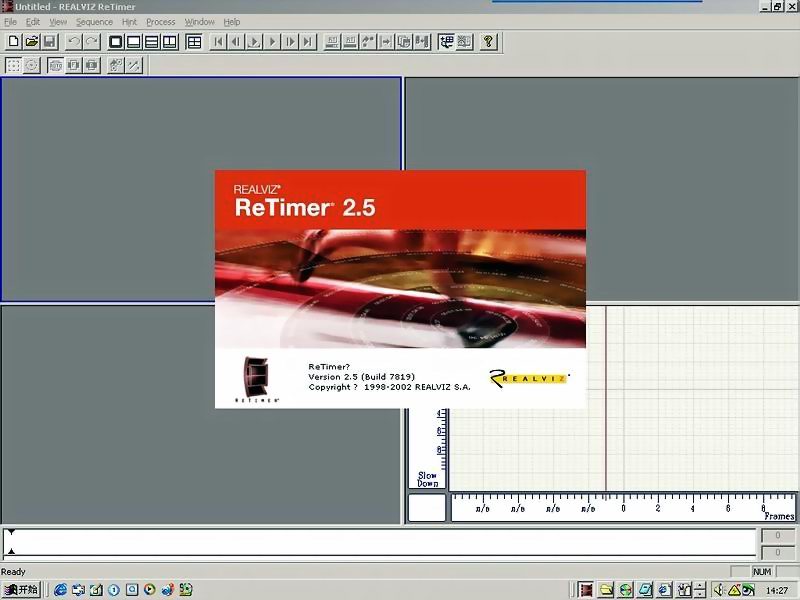Click the upper frame number field

pyautogui.click(x=778, y=535)
